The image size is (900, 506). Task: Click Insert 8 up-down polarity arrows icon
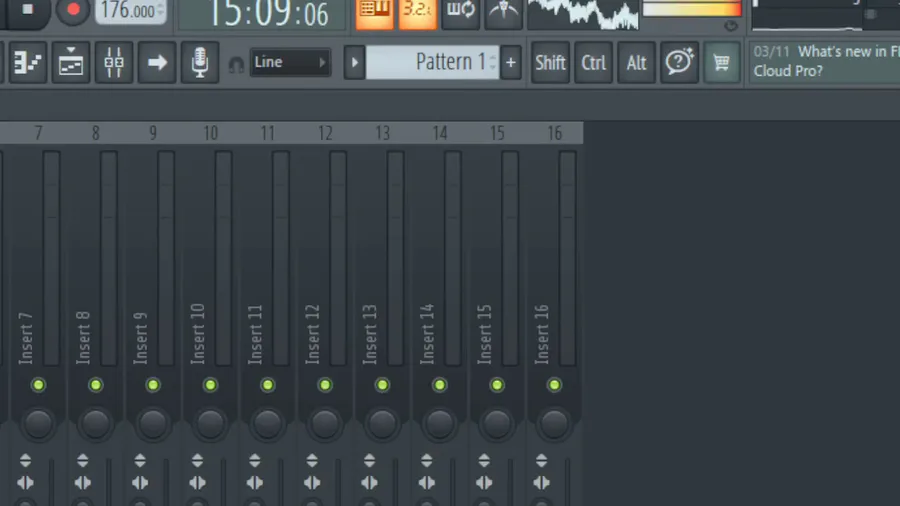(x=83, y=460)
